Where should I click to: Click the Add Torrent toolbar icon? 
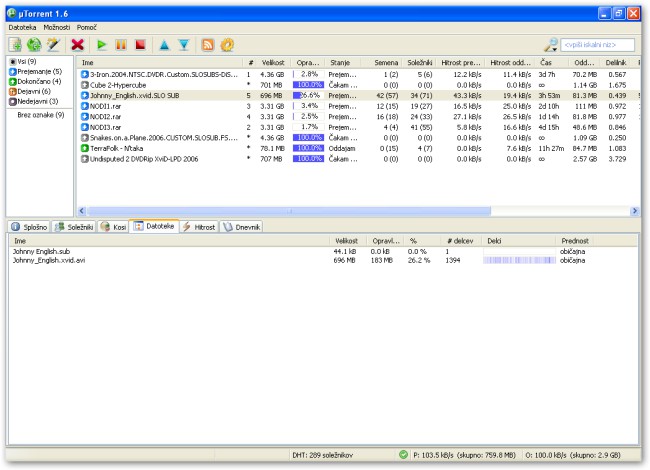pos(15,44)
